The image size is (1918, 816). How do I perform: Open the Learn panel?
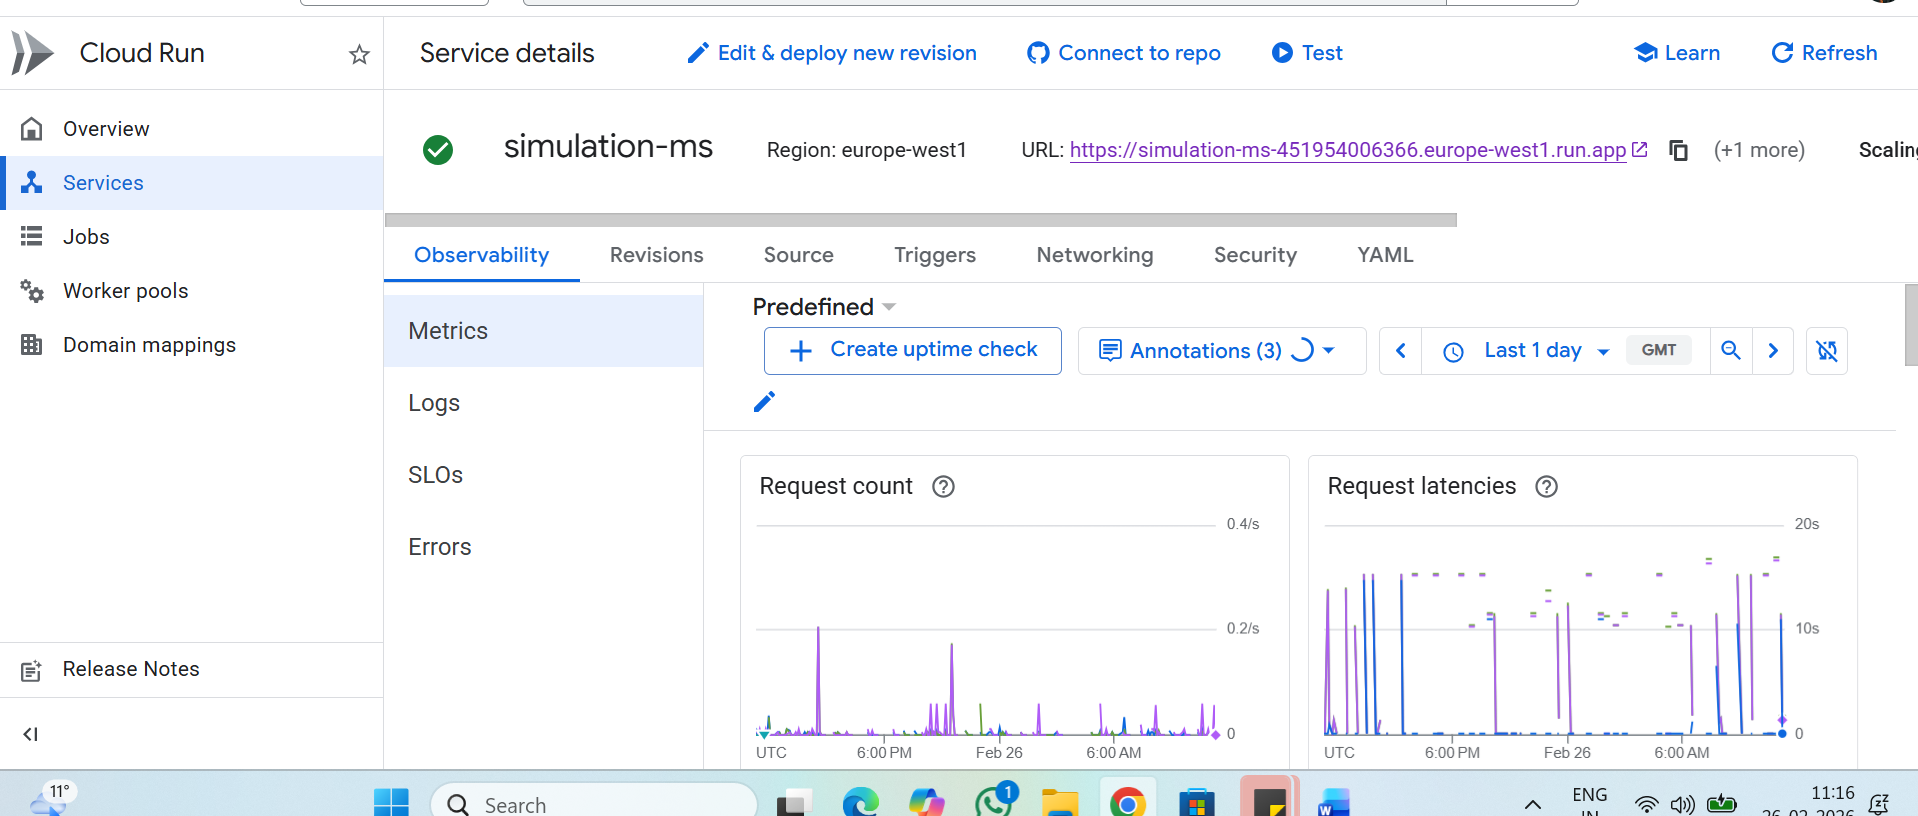1677,53
